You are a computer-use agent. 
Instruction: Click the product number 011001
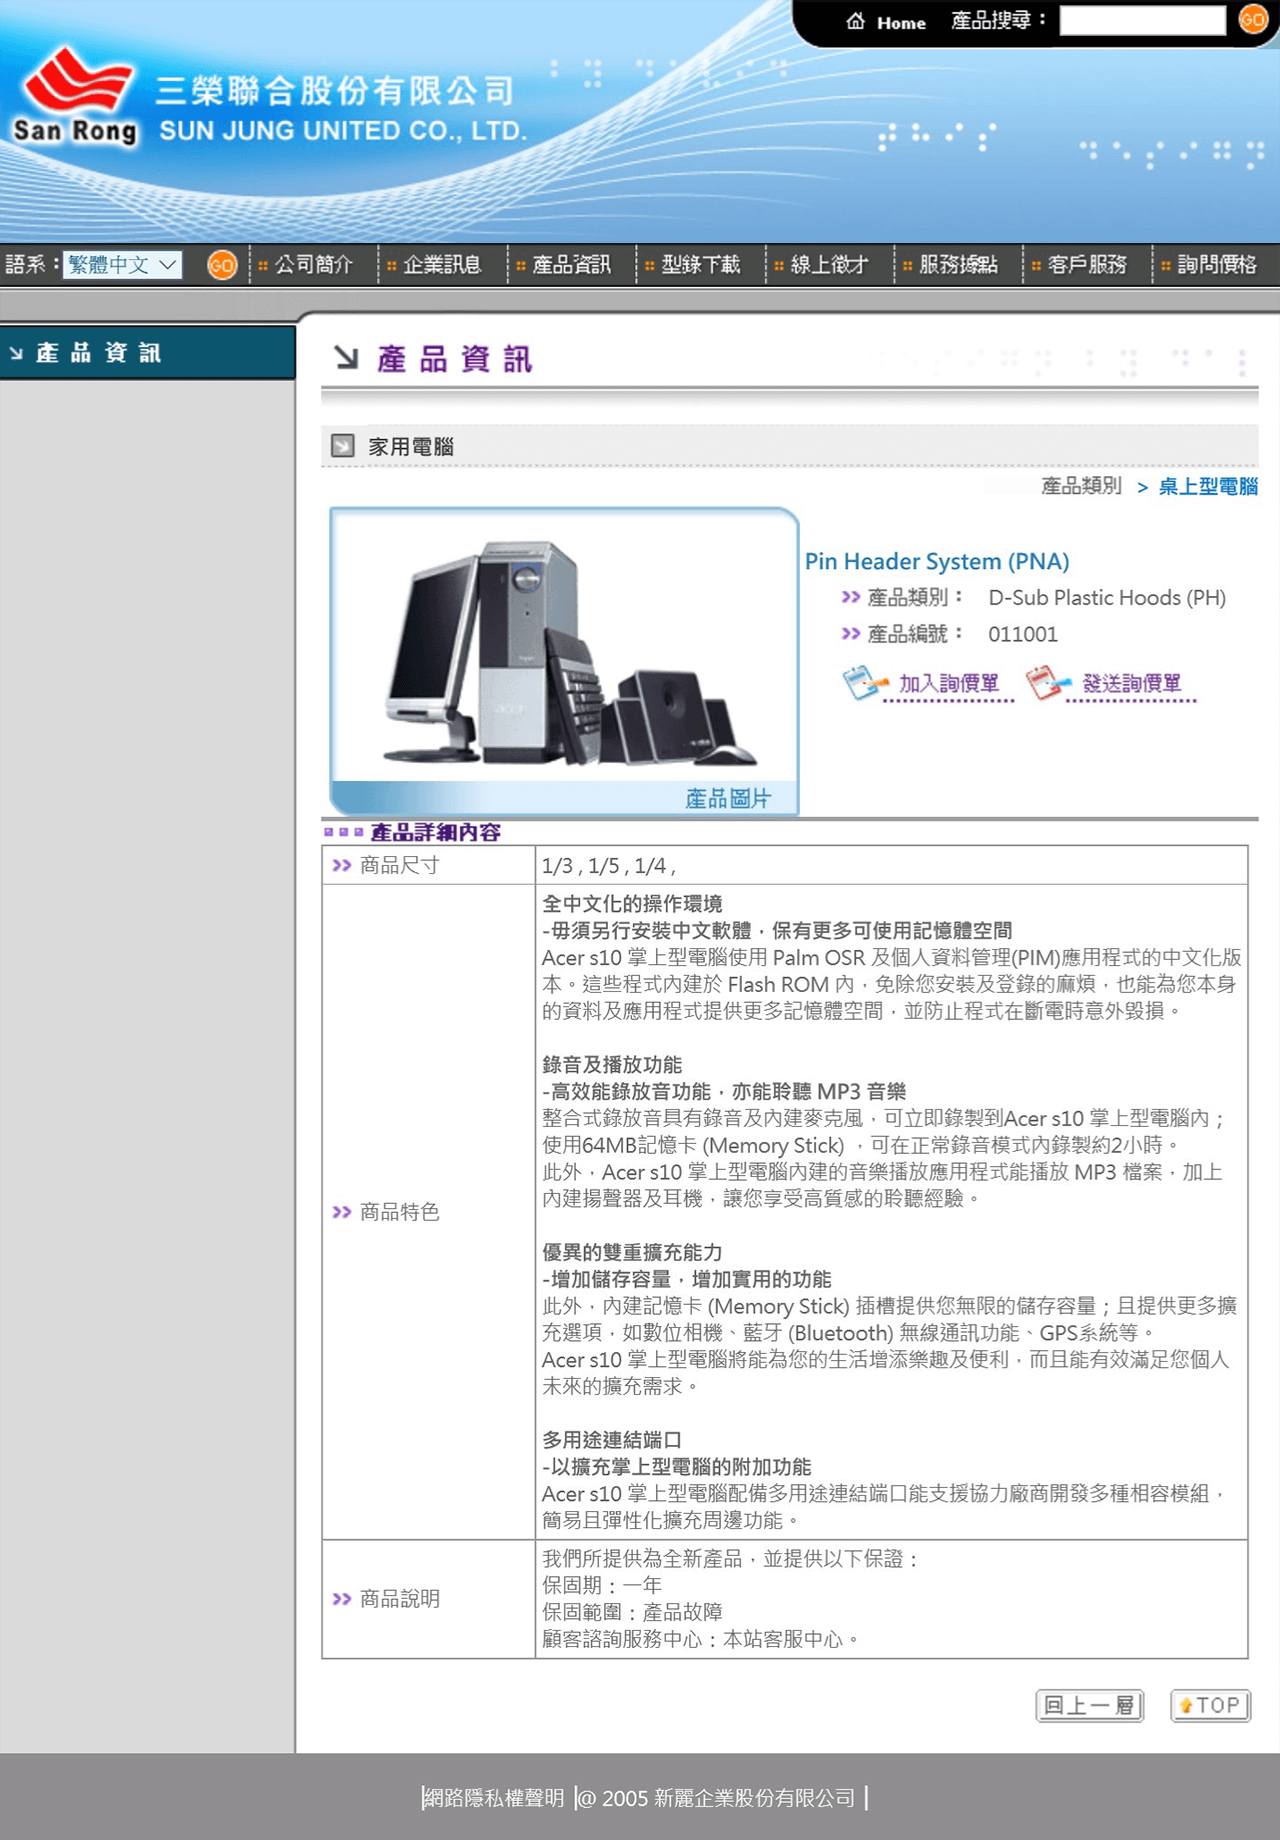1023,634
